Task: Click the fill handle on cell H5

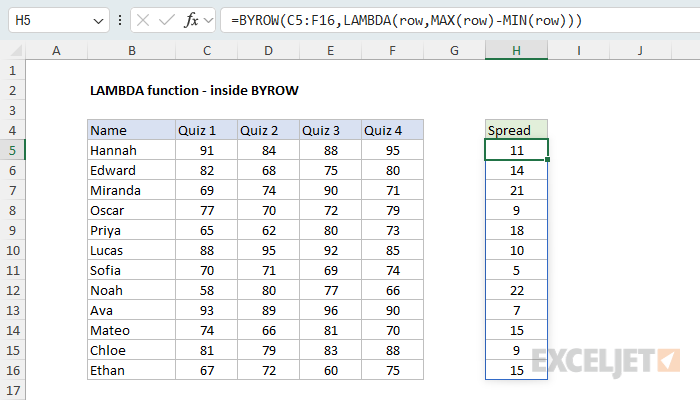Action: point(547,159)
